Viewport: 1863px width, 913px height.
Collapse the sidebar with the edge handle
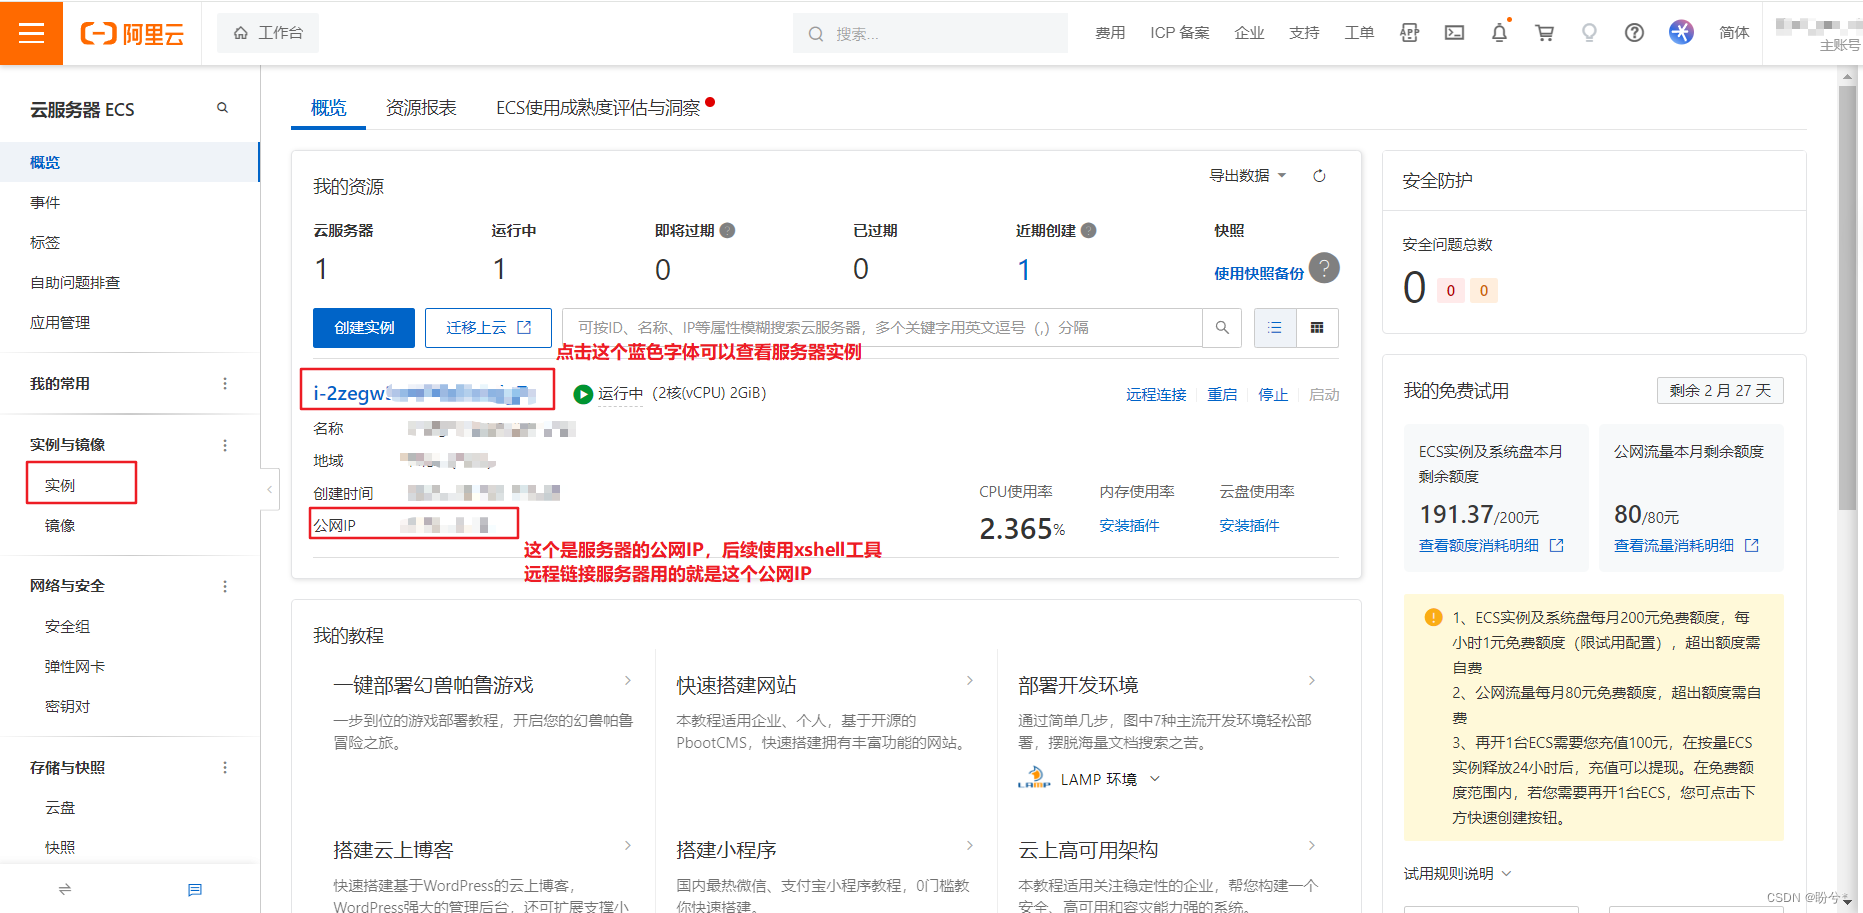tap(269, 489)
